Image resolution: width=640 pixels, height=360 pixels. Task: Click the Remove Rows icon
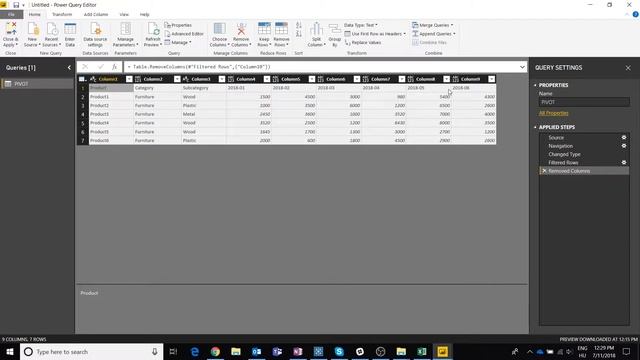(281, 29)
